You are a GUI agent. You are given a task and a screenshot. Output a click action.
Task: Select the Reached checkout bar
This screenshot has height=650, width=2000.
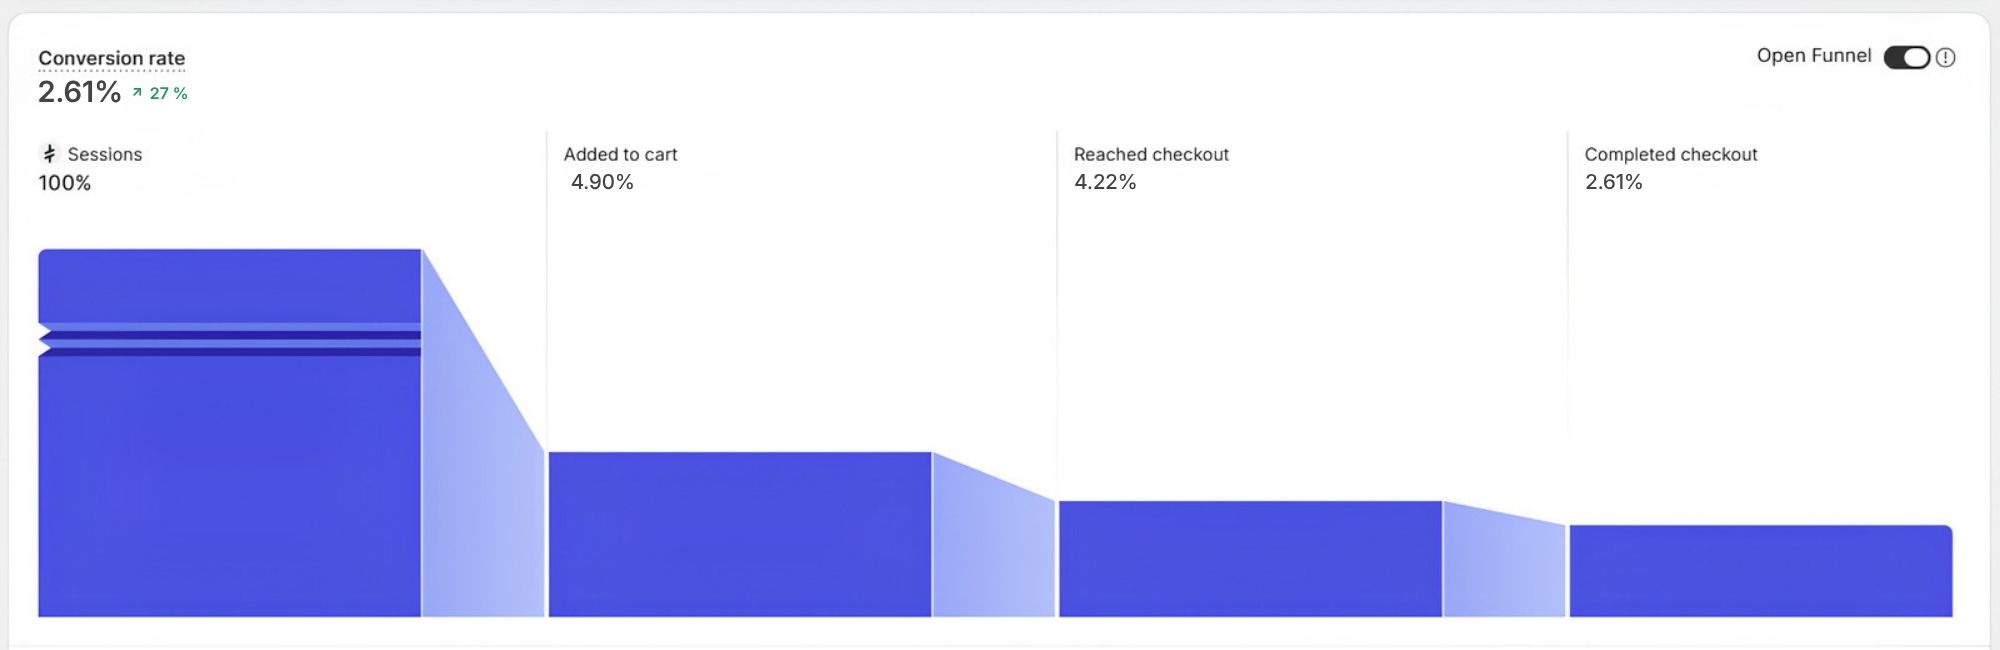pos(1250,559)
